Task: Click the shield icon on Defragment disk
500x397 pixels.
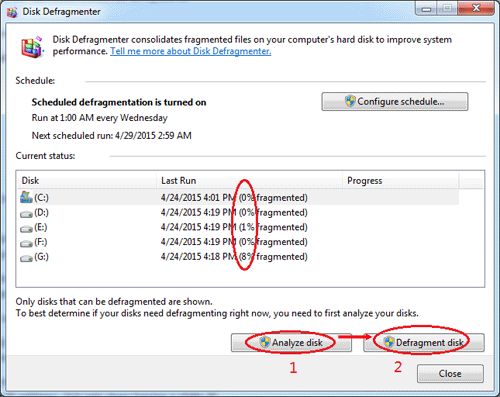Action: tap(389, 342)
